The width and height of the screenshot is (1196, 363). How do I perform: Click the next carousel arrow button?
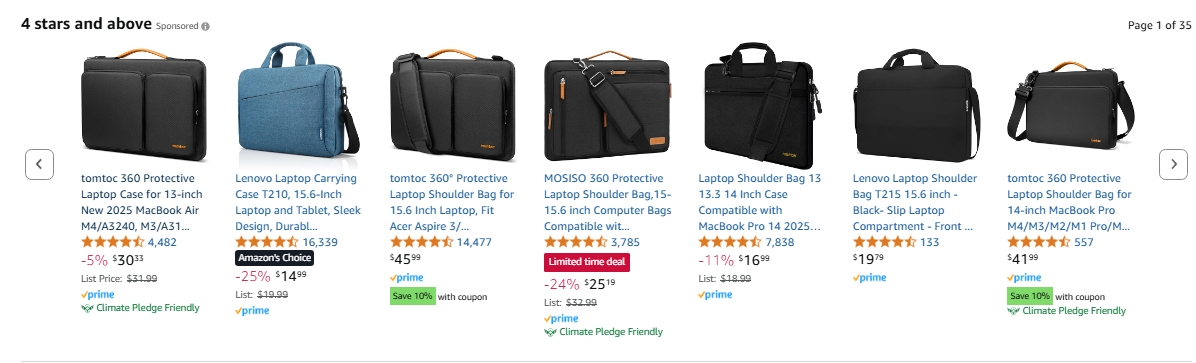(1173, 164)
